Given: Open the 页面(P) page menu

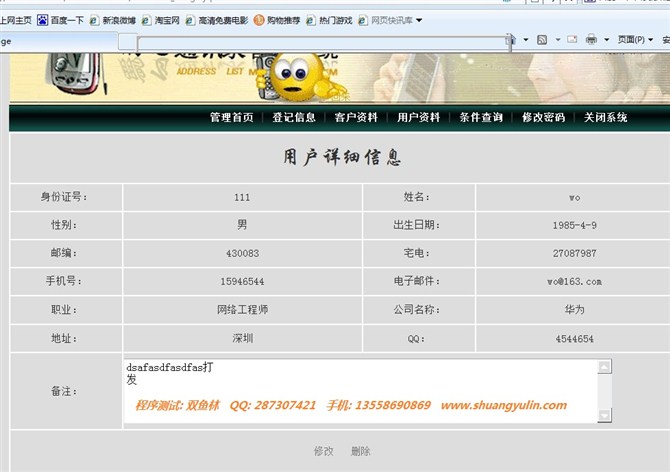Looking at the screenshot, I should [635, 40].
